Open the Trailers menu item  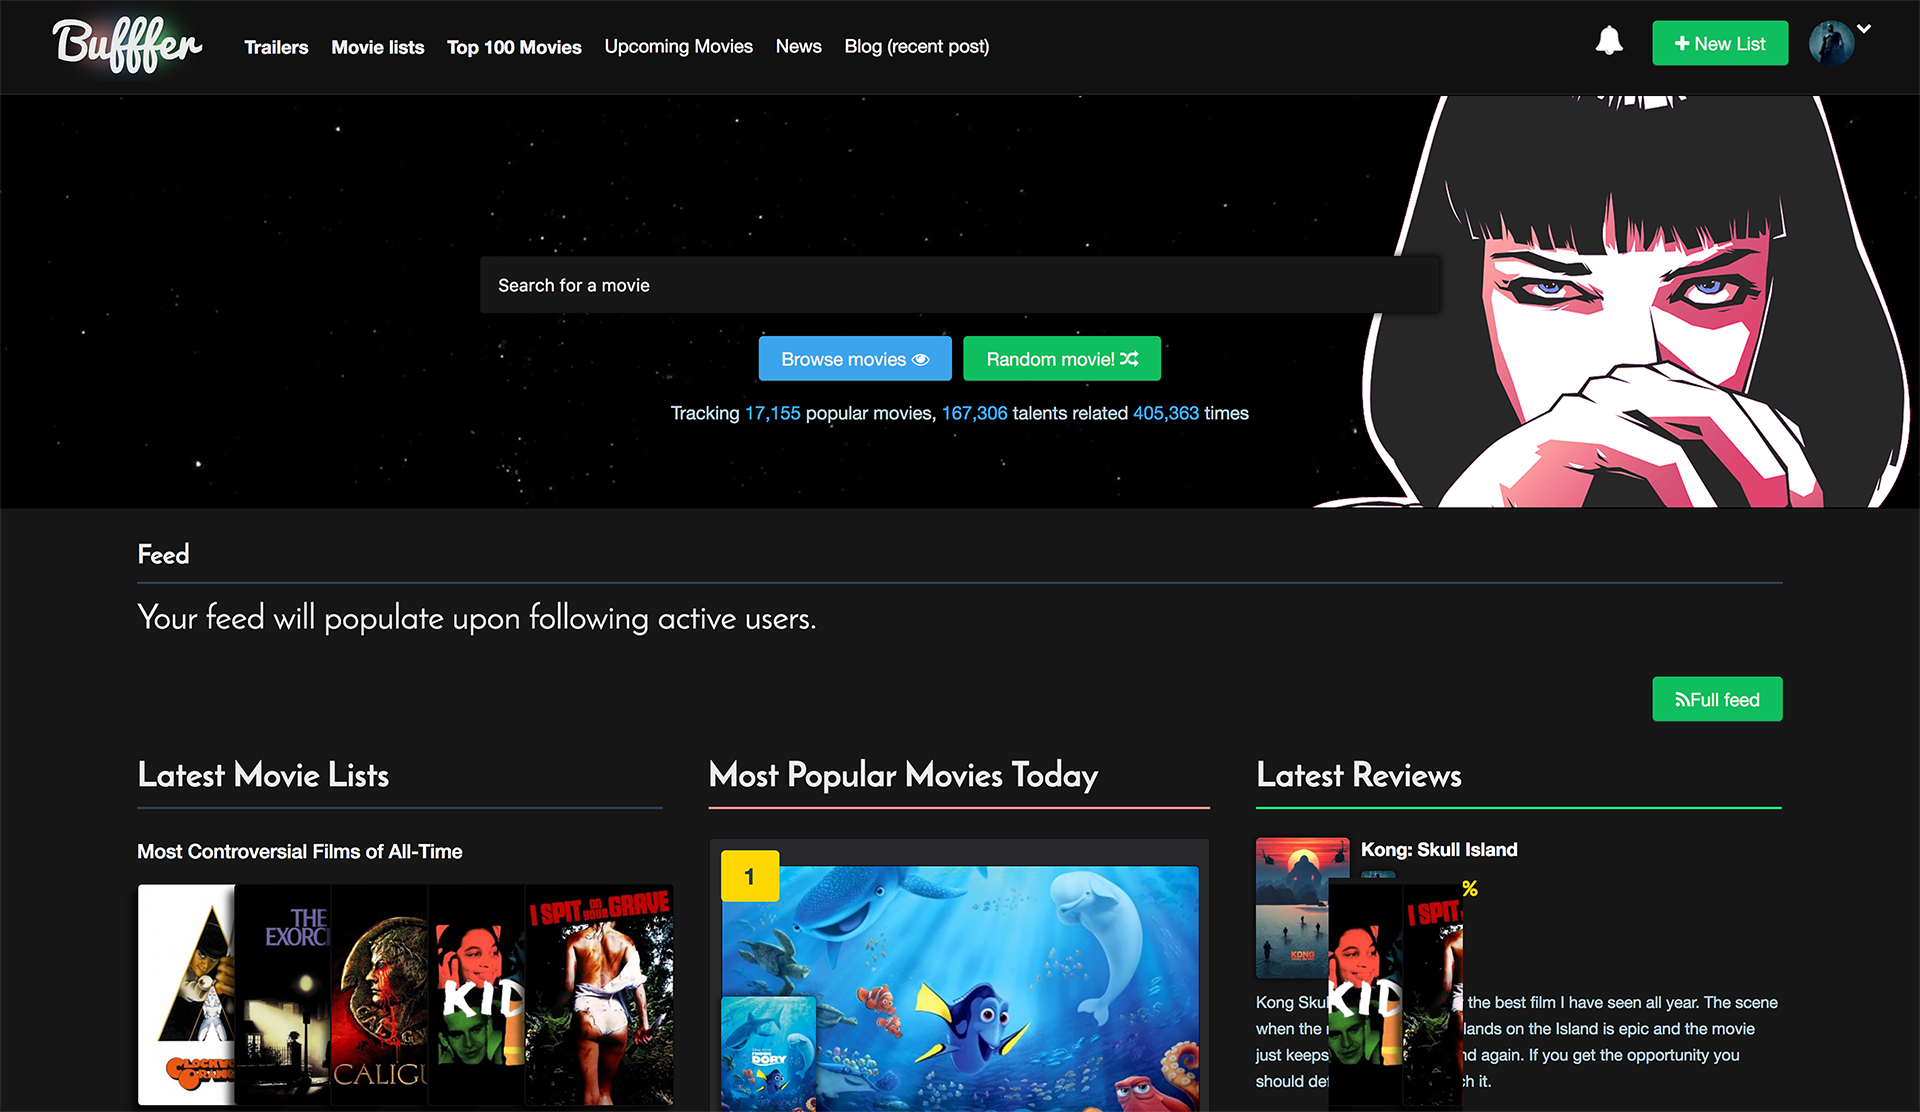[276, 47]
